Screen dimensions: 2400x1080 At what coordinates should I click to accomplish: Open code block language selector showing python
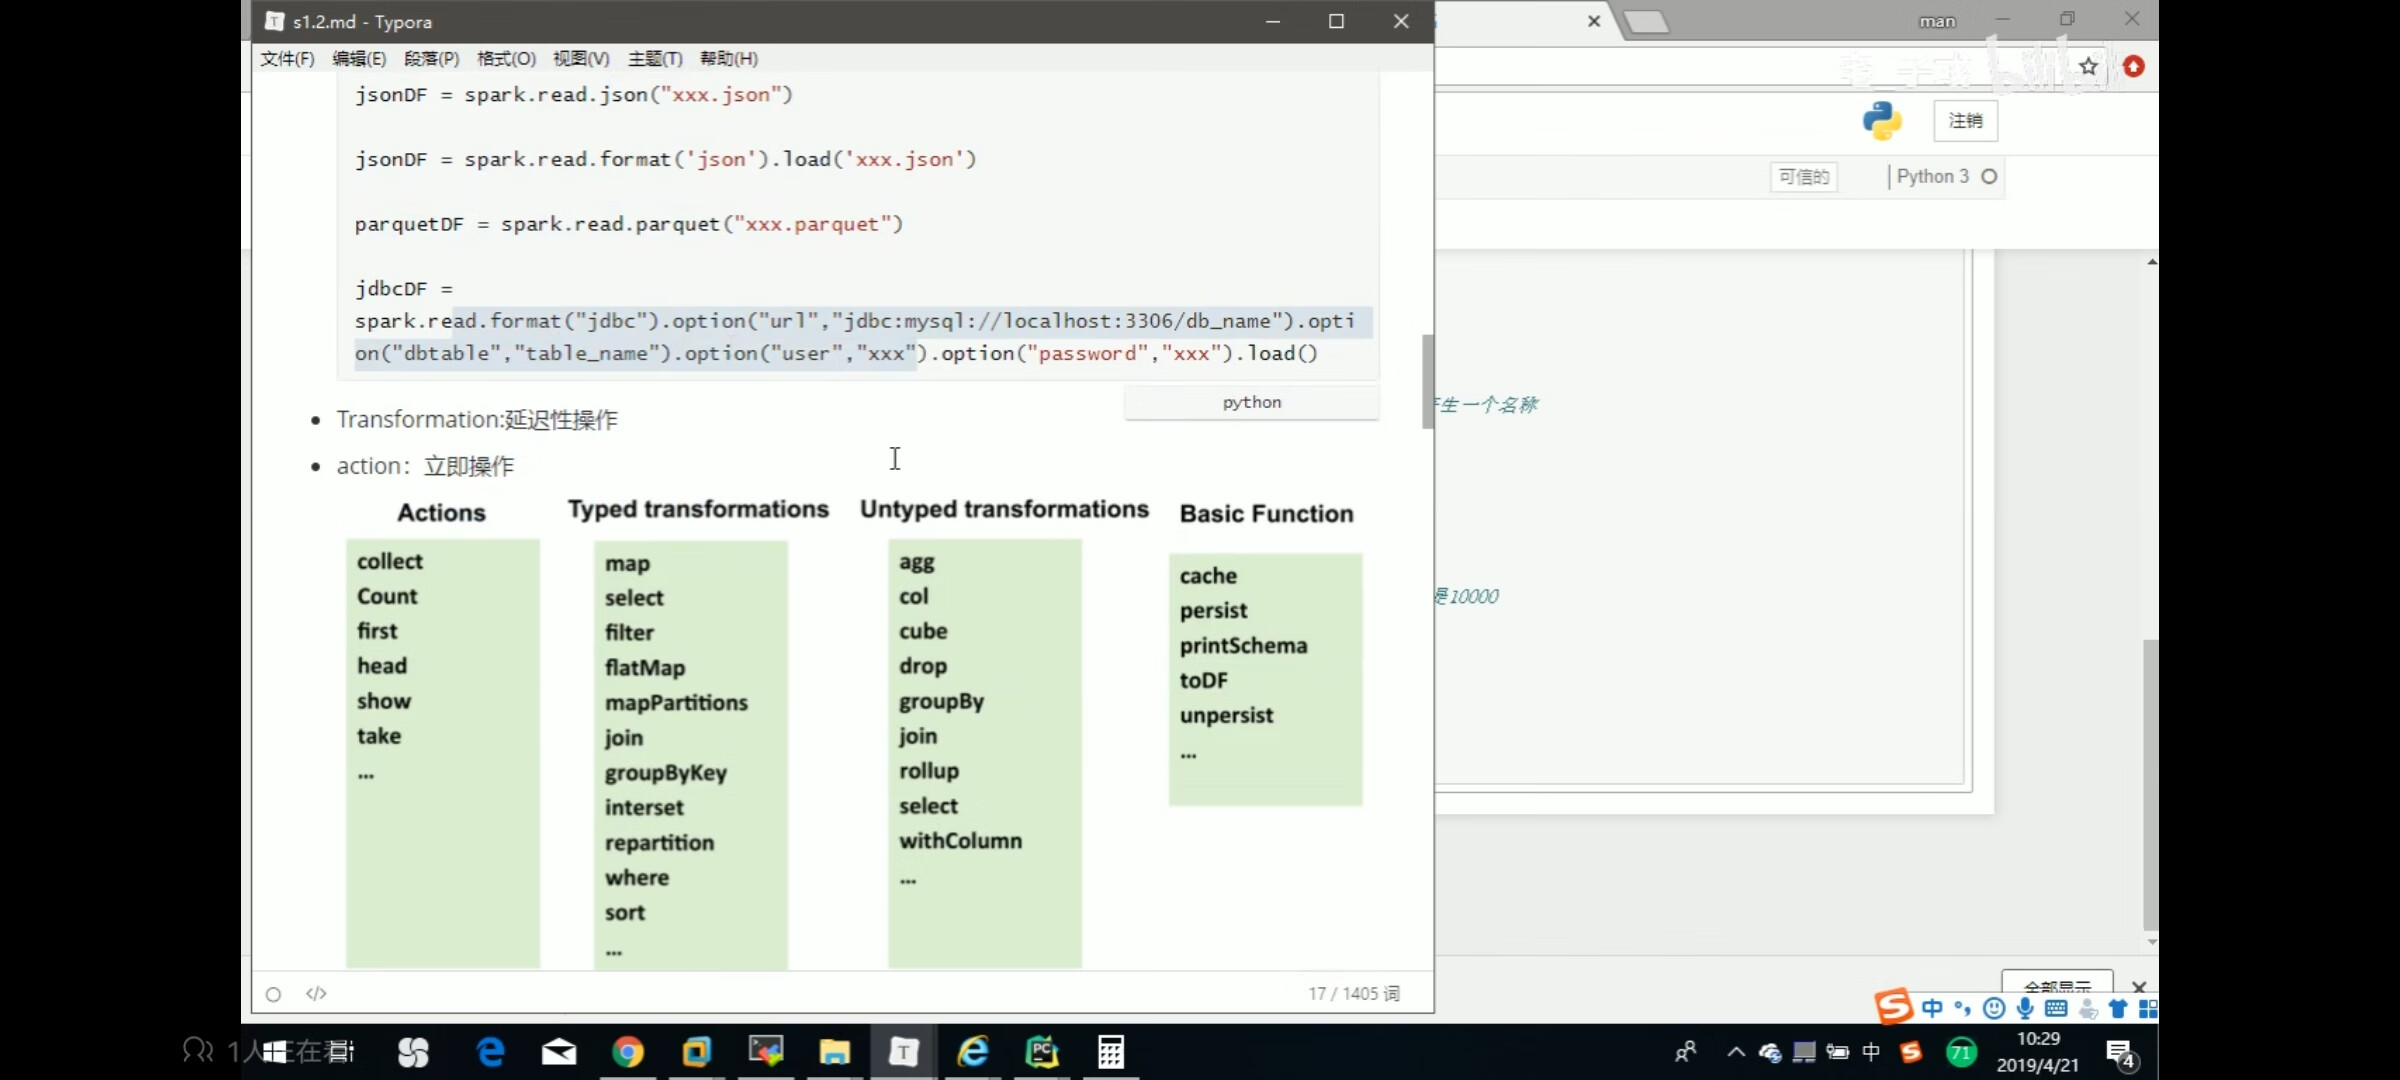pos(1251,402)
